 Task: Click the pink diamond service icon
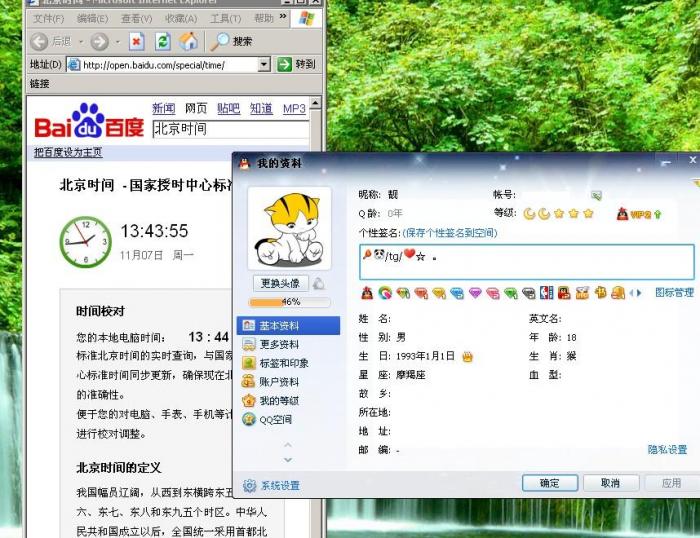click(x=492, y=293)
